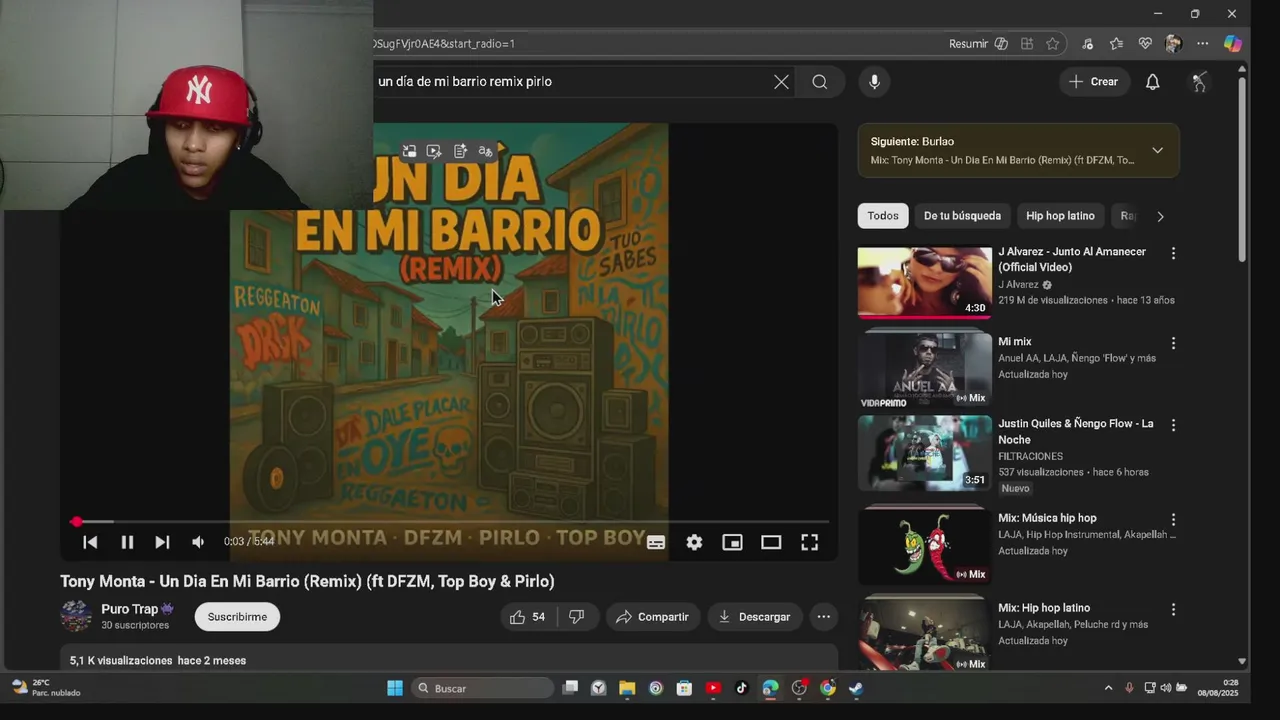Open options for Mix: Música hip hop
This screenshot has width=1280, height=720.
(1173, 520)
